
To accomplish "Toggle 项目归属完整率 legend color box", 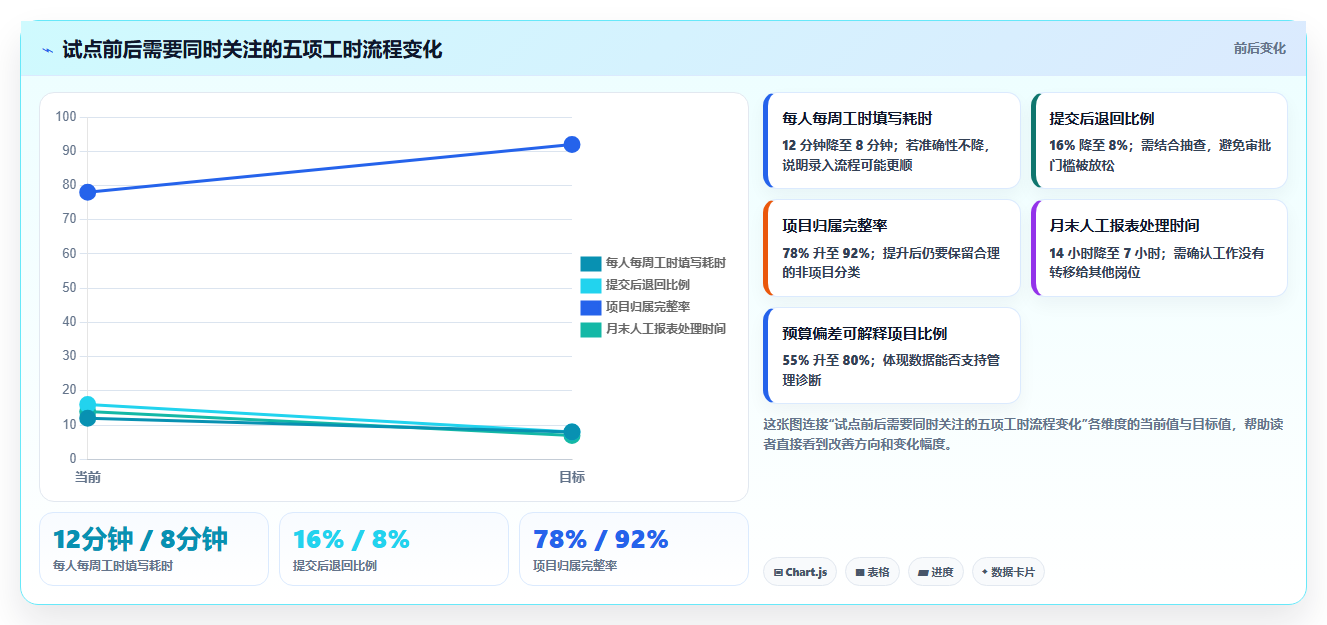I will [x=590, y=307].
